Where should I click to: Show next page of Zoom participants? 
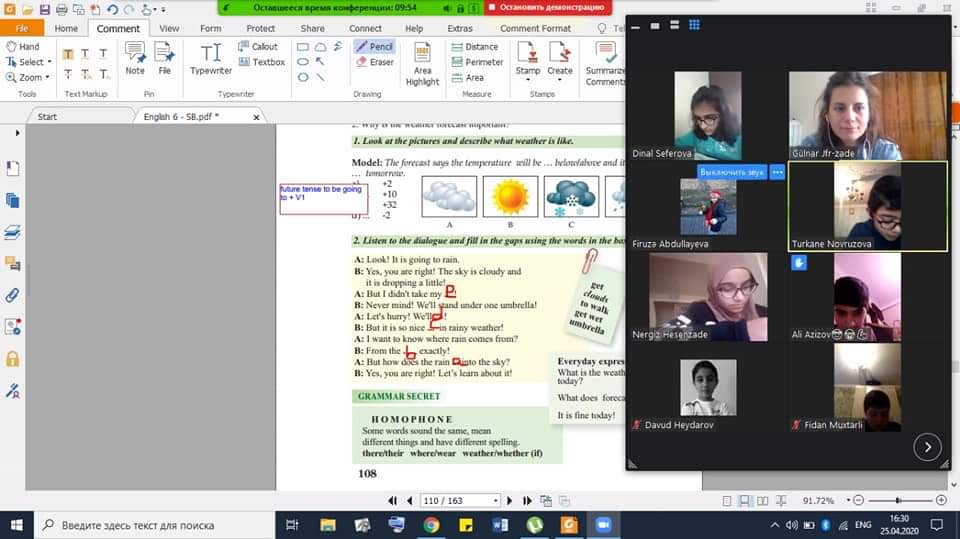(927, 447)
